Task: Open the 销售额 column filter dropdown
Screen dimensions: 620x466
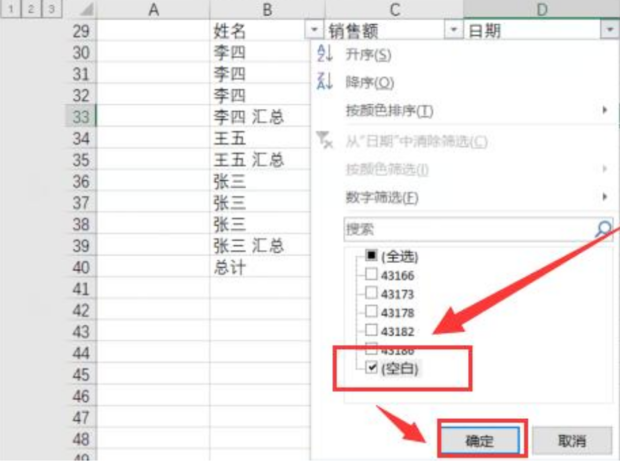Action: click(x=454, y=30)
